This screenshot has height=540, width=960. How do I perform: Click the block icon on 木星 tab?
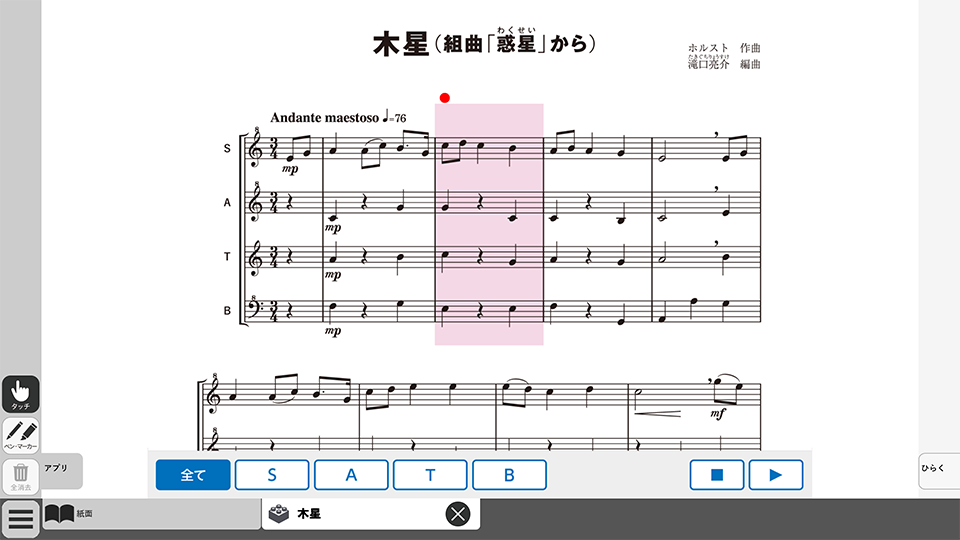point(279,514)
